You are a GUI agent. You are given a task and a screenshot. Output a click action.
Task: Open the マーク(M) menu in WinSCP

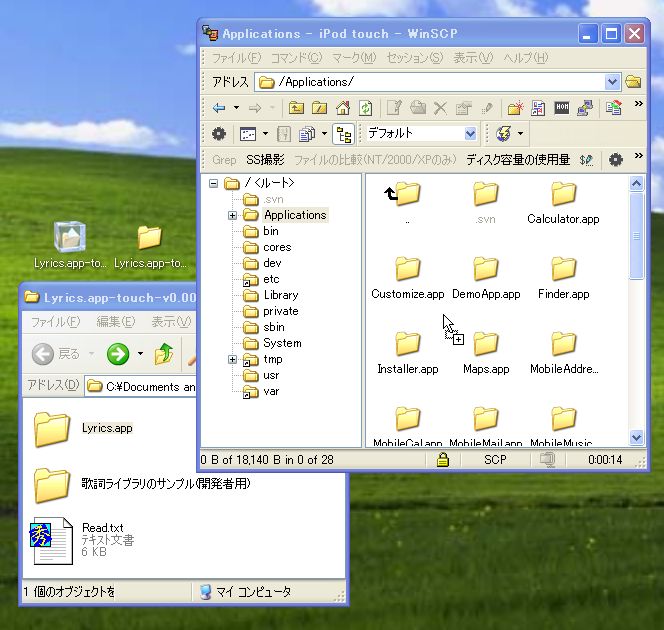(354, 58)
